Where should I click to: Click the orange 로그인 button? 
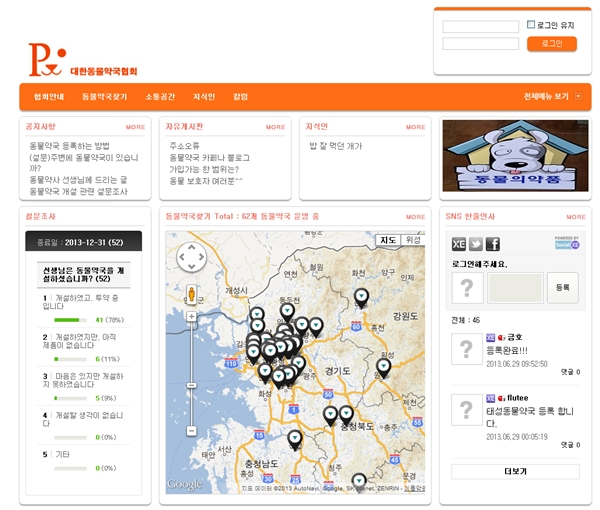tap(552, 44)
